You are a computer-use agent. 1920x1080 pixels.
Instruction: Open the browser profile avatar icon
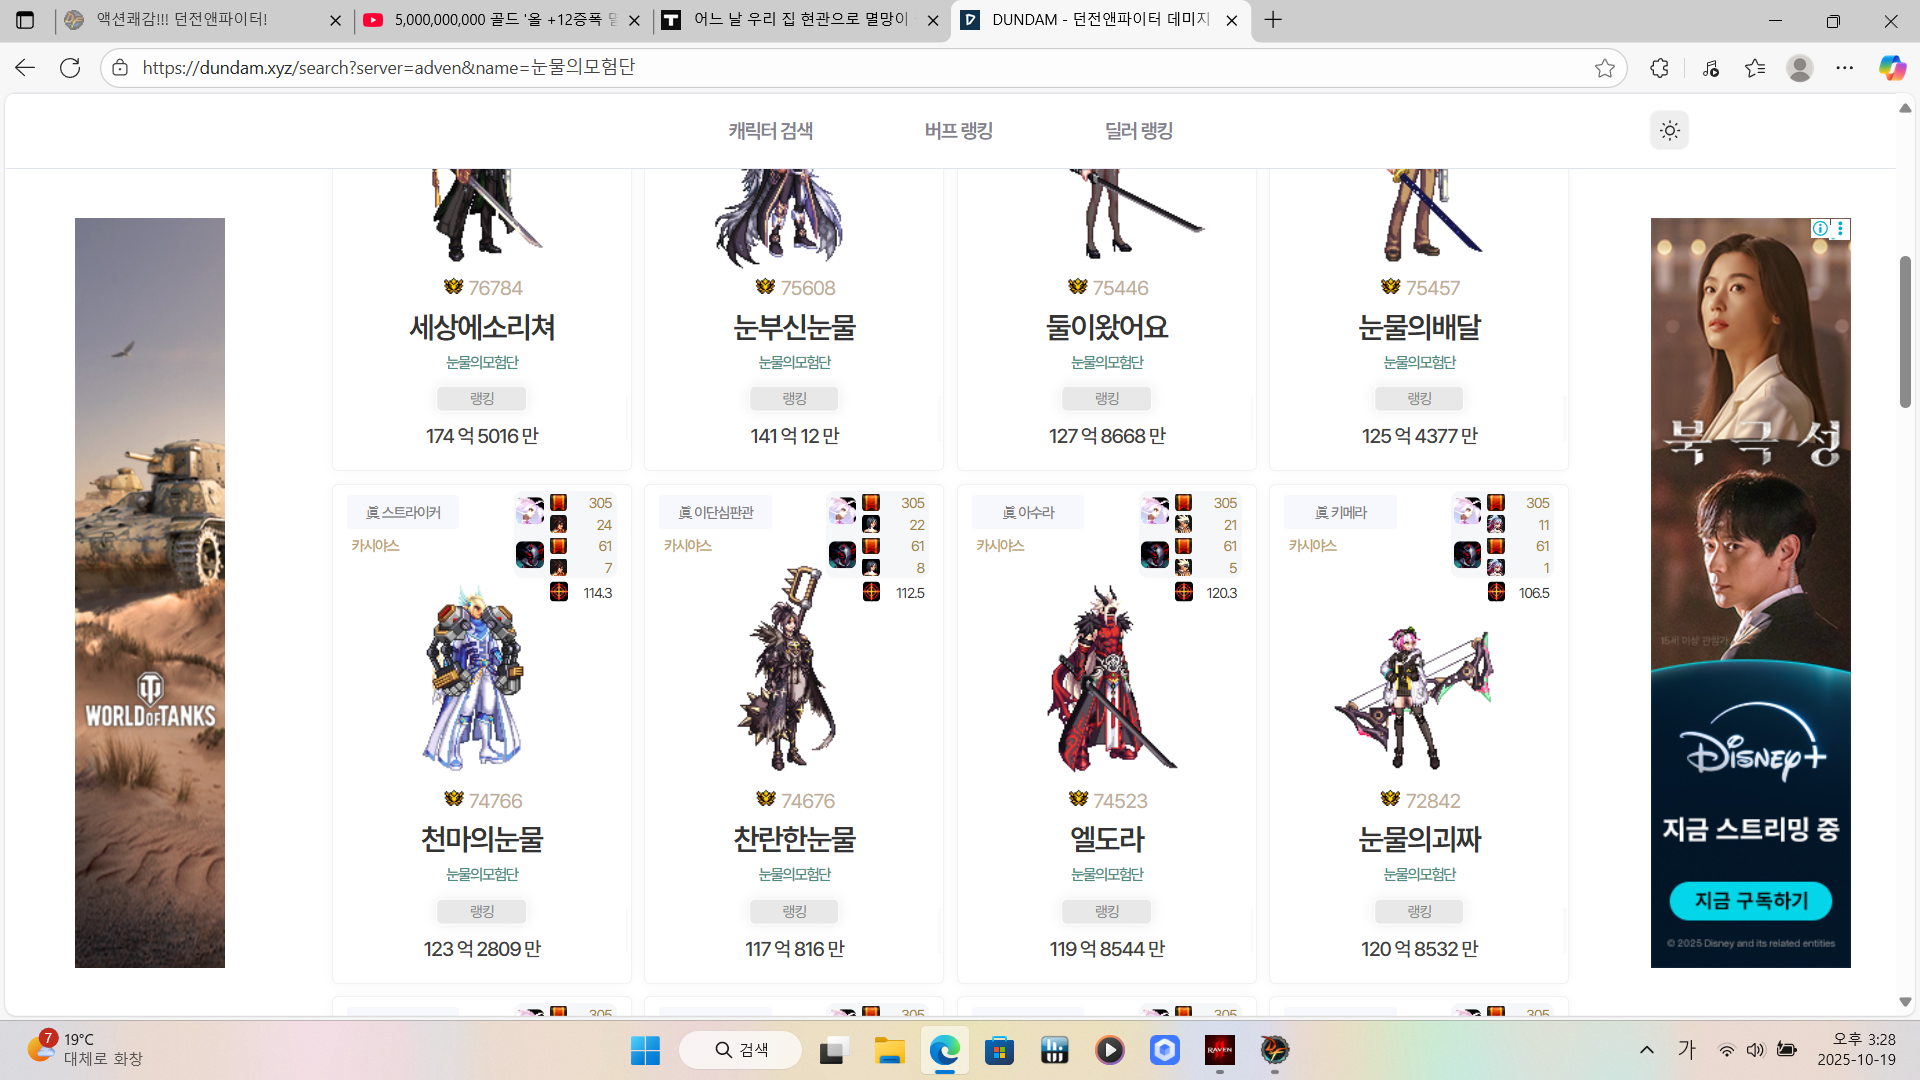coord(1800,68)
